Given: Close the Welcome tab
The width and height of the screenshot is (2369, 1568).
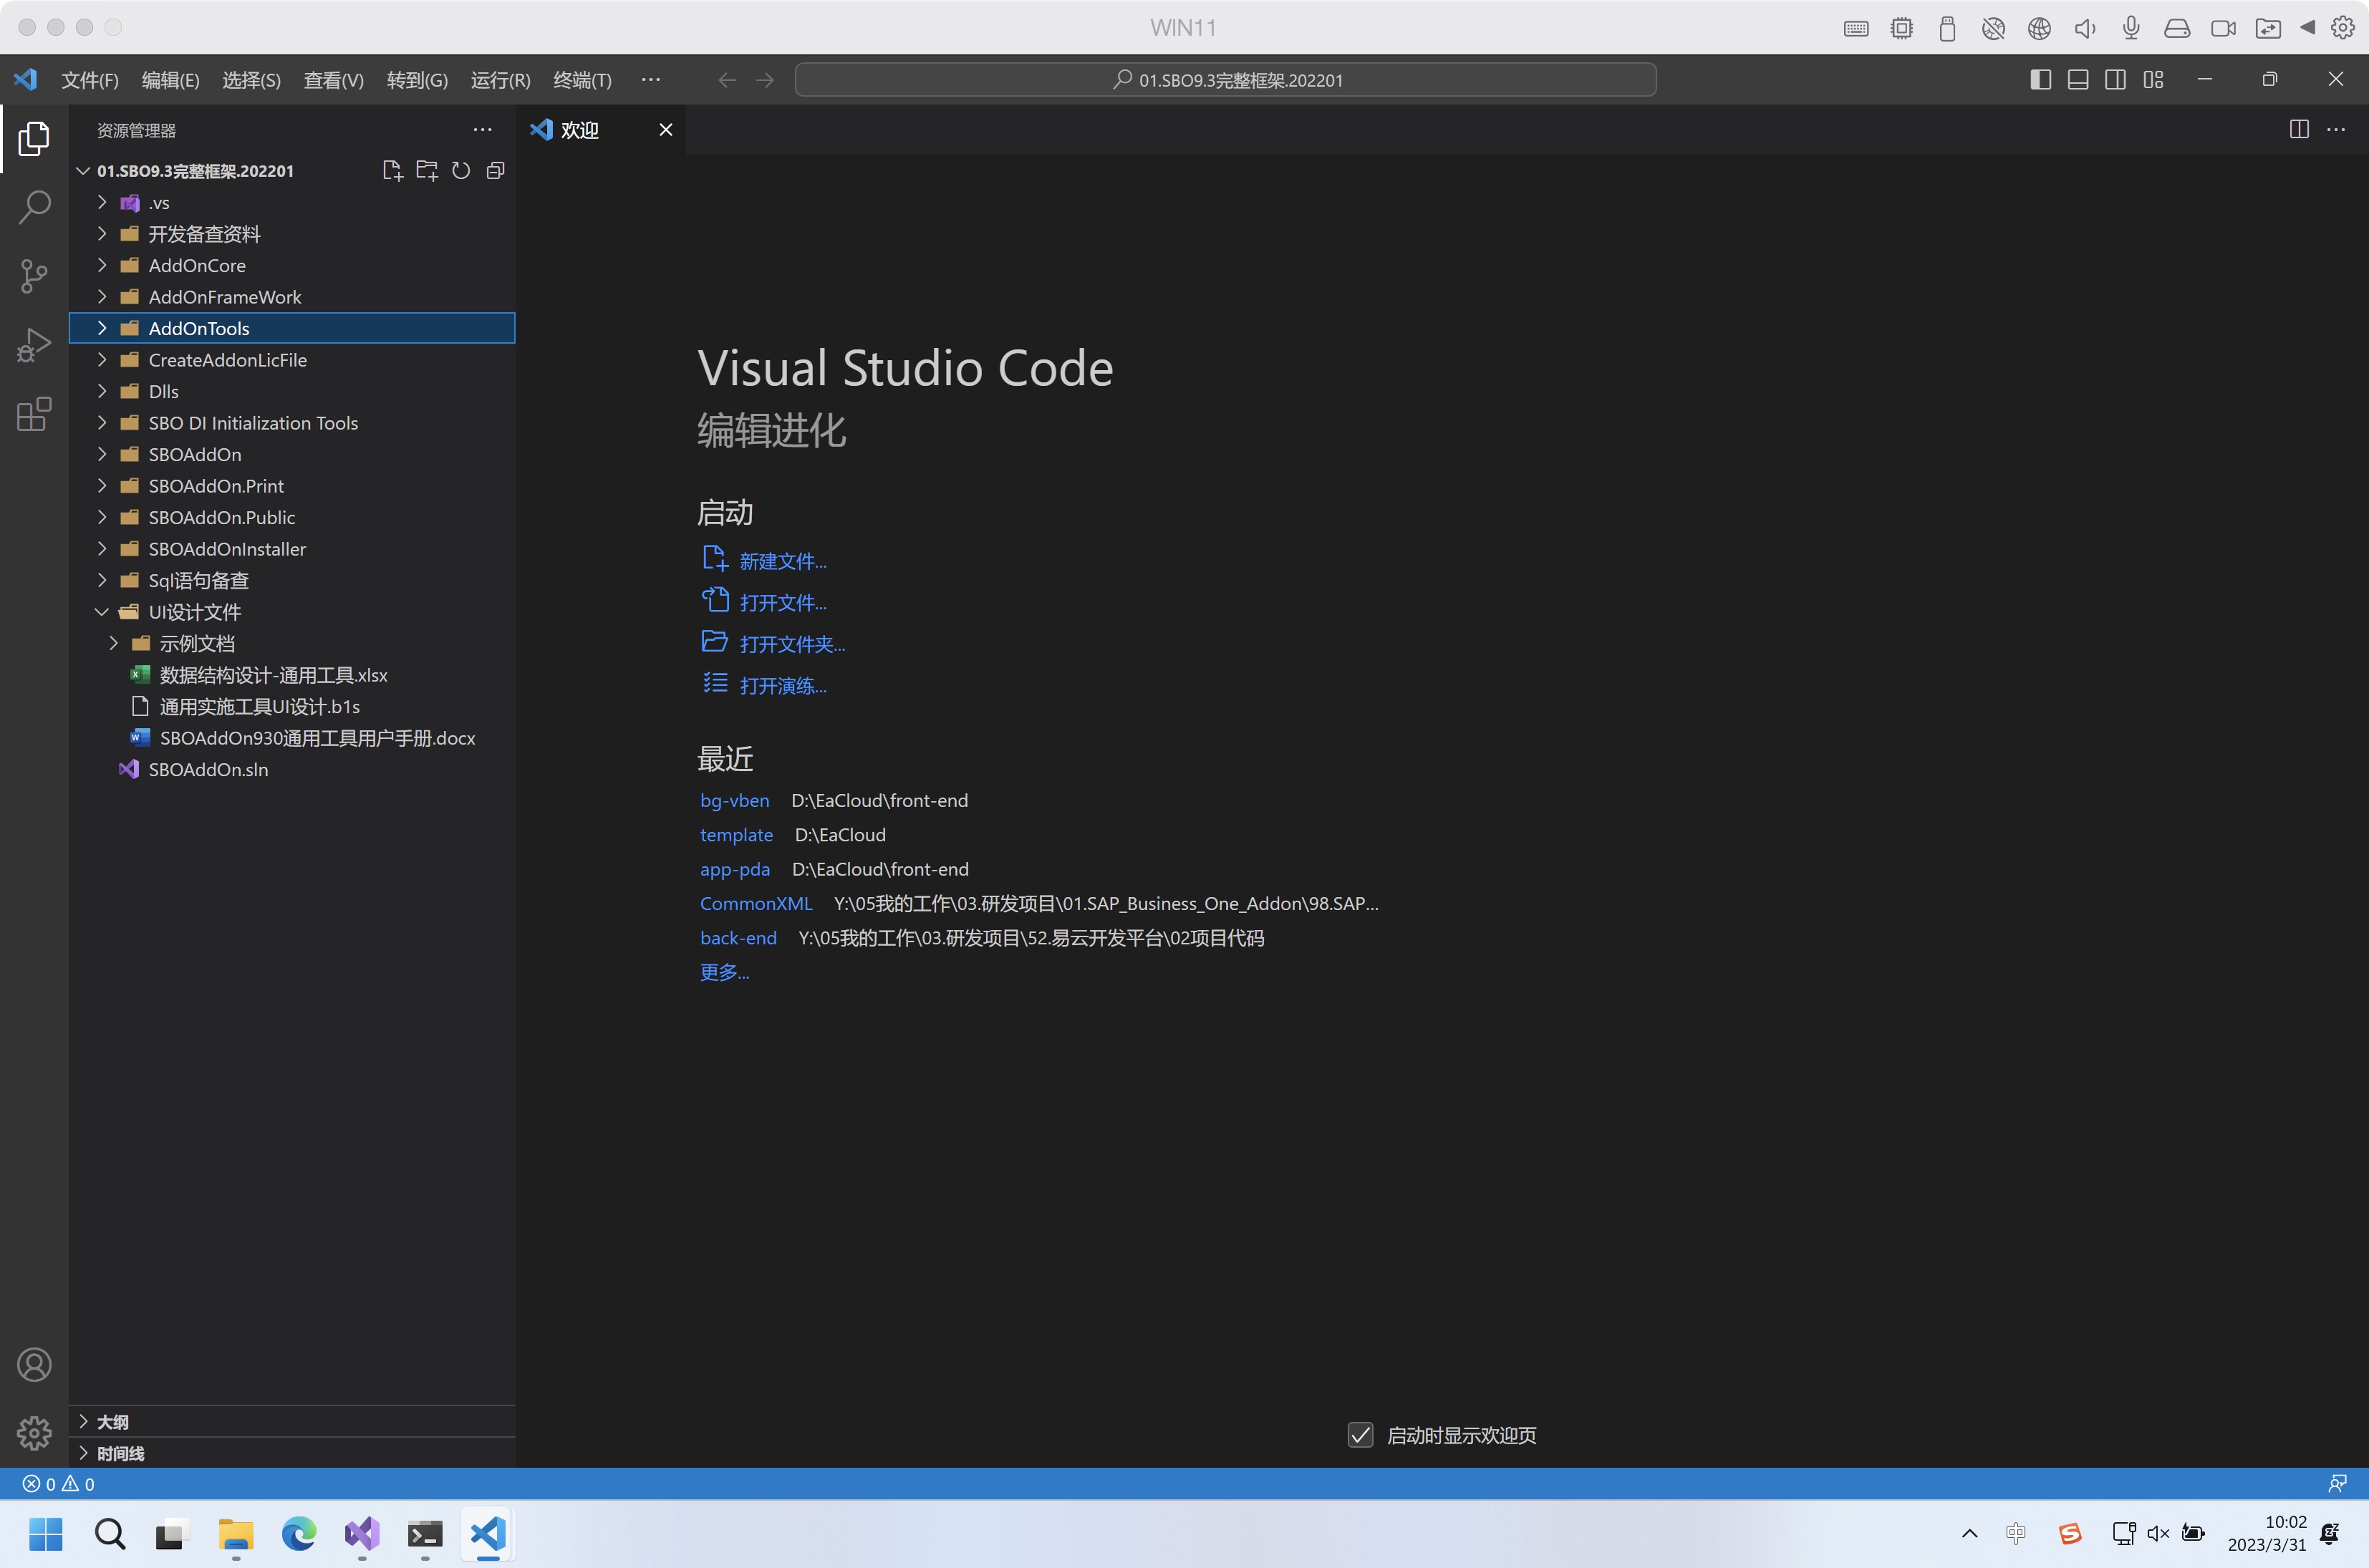Looking at the screenshot, I should pyautogui.click(x=666, y=130).
